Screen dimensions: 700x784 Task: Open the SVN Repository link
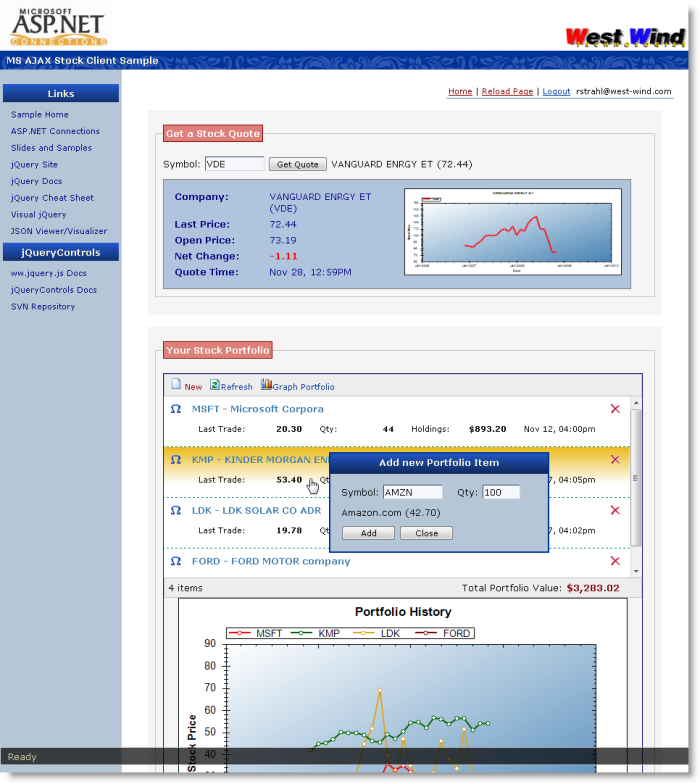[43, 307]
